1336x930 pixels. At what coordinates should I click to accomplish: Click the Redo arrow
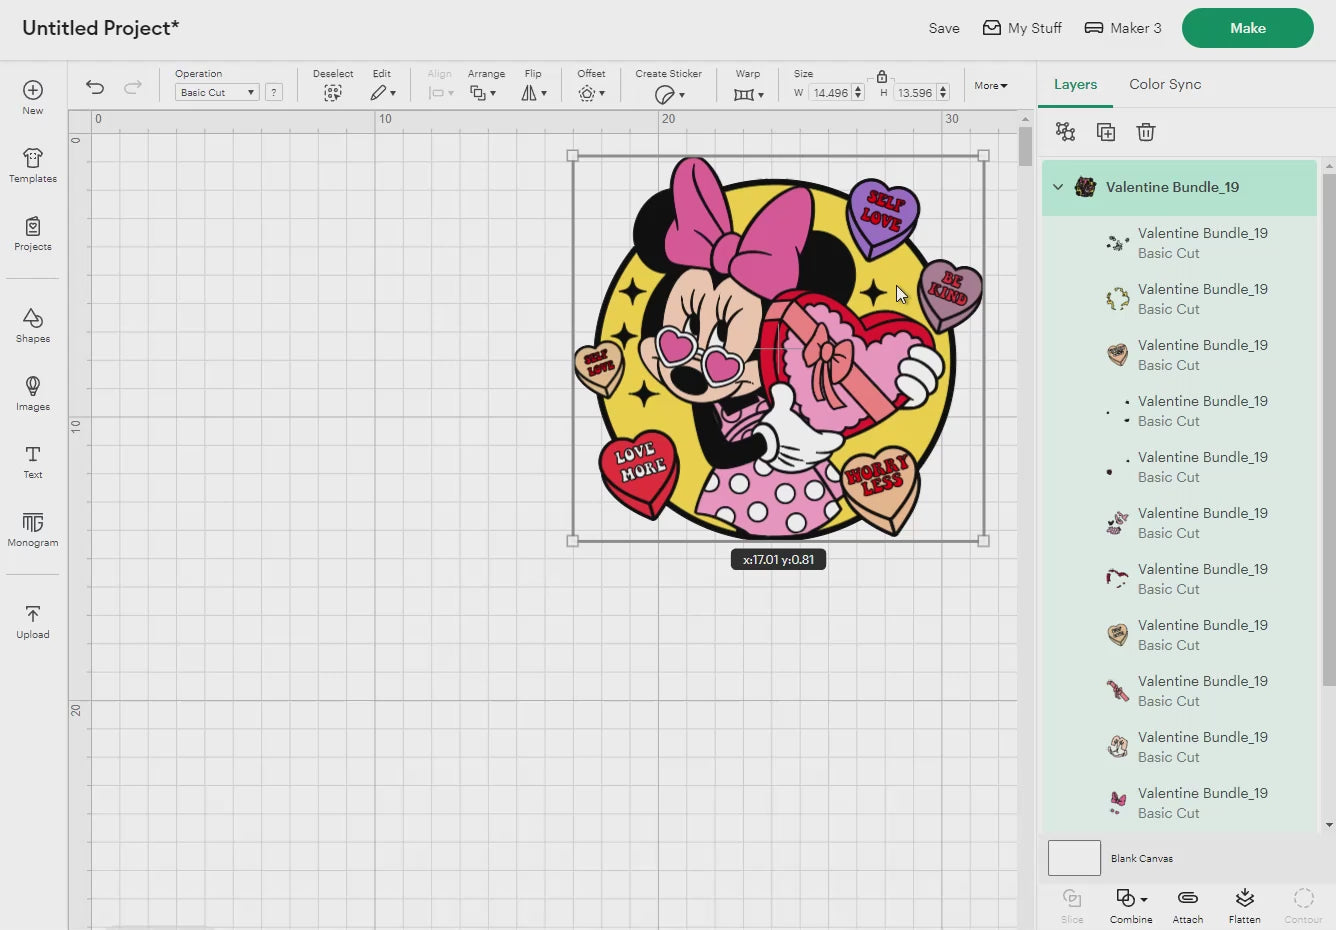coord(132,87)
